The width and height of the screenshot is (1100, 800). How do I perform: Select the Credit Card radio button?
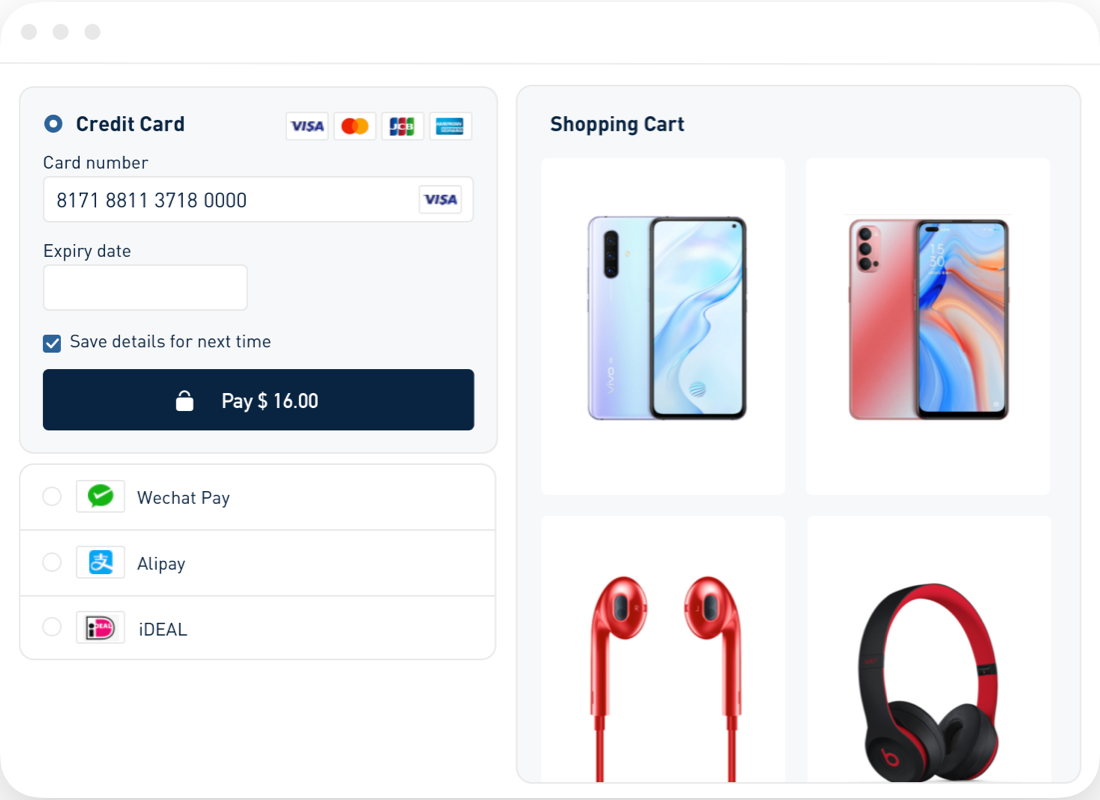[53, 124]
